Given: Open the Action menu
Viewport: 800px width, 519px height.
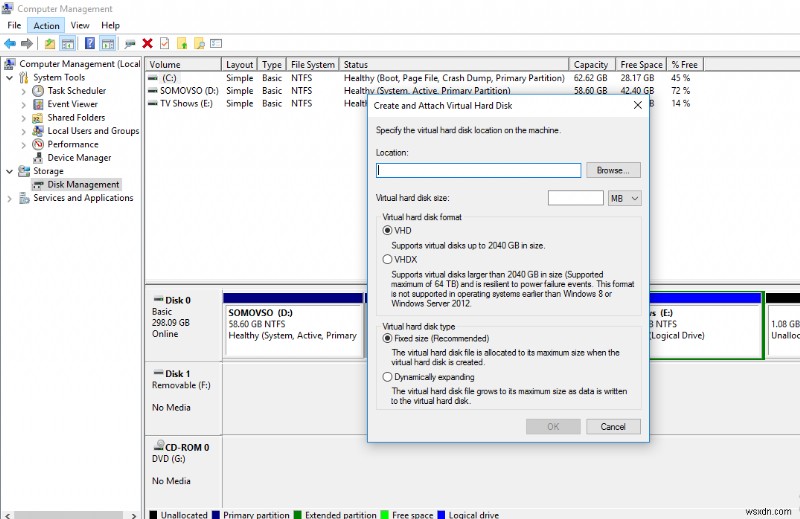Looking at the screenshot, I should click(x=46, y=25).
